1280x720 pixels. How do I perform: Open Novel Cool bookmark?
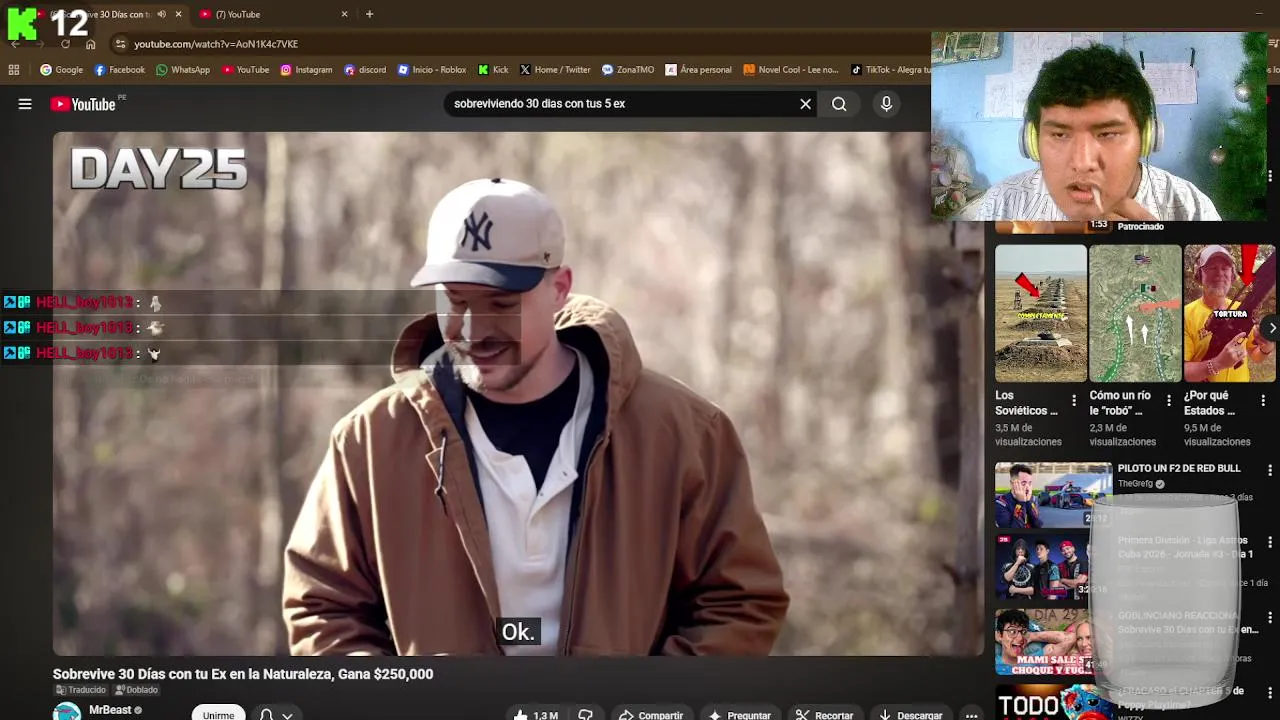[791, 70]
